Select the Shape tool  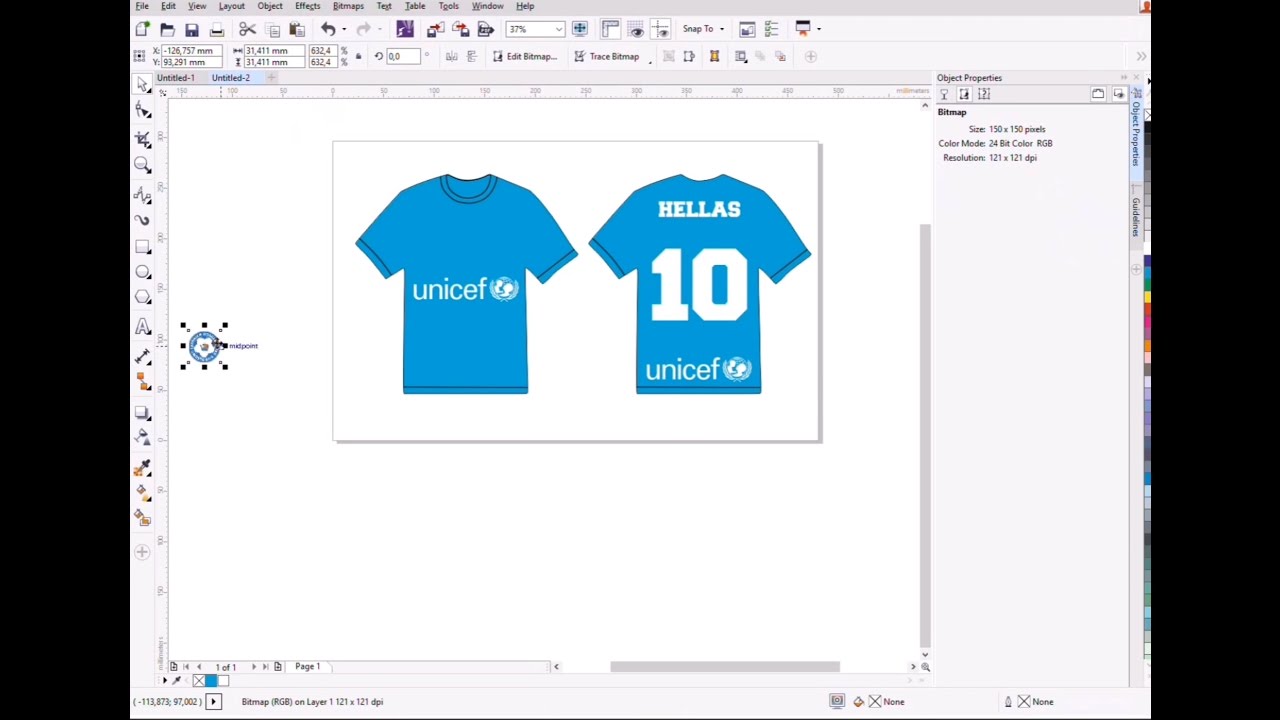142,111
